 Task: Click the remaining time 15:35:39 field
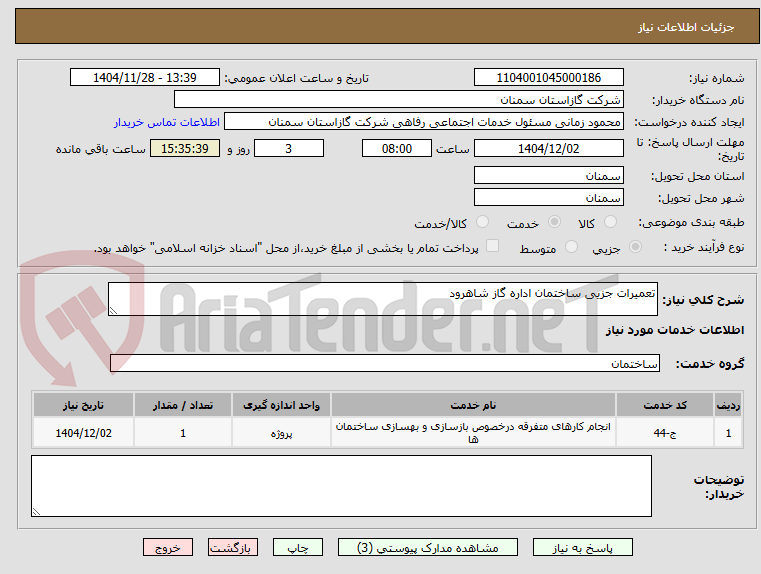click(x=185, y=148)
